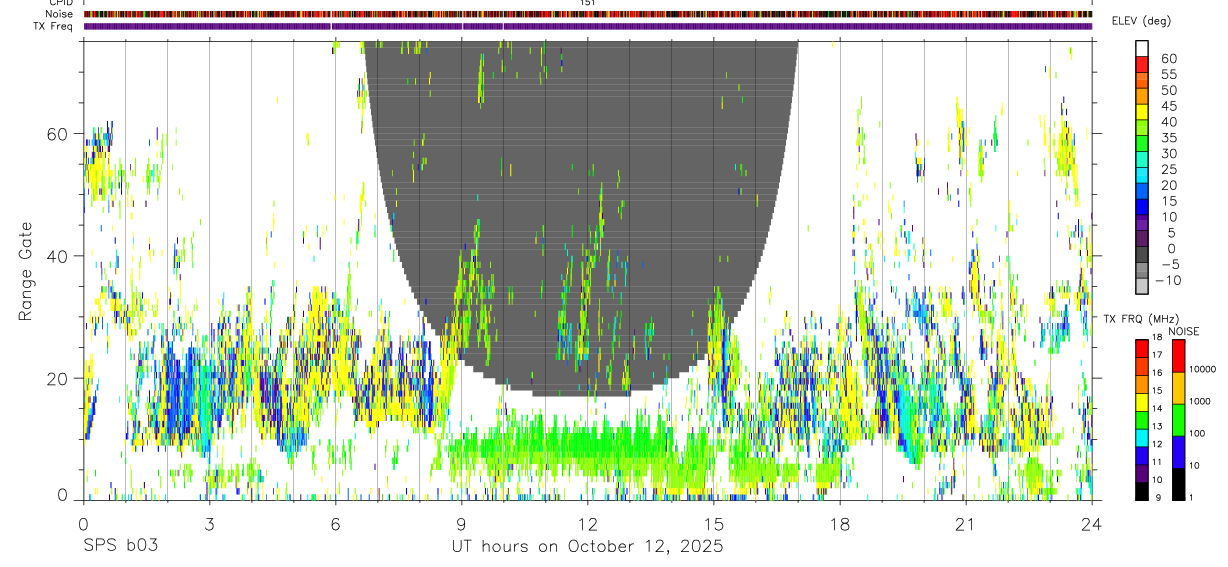The image size is (1228, 567).
Task: Click the blue swatch of NOISE colorbar
Action: [1178, 452]
